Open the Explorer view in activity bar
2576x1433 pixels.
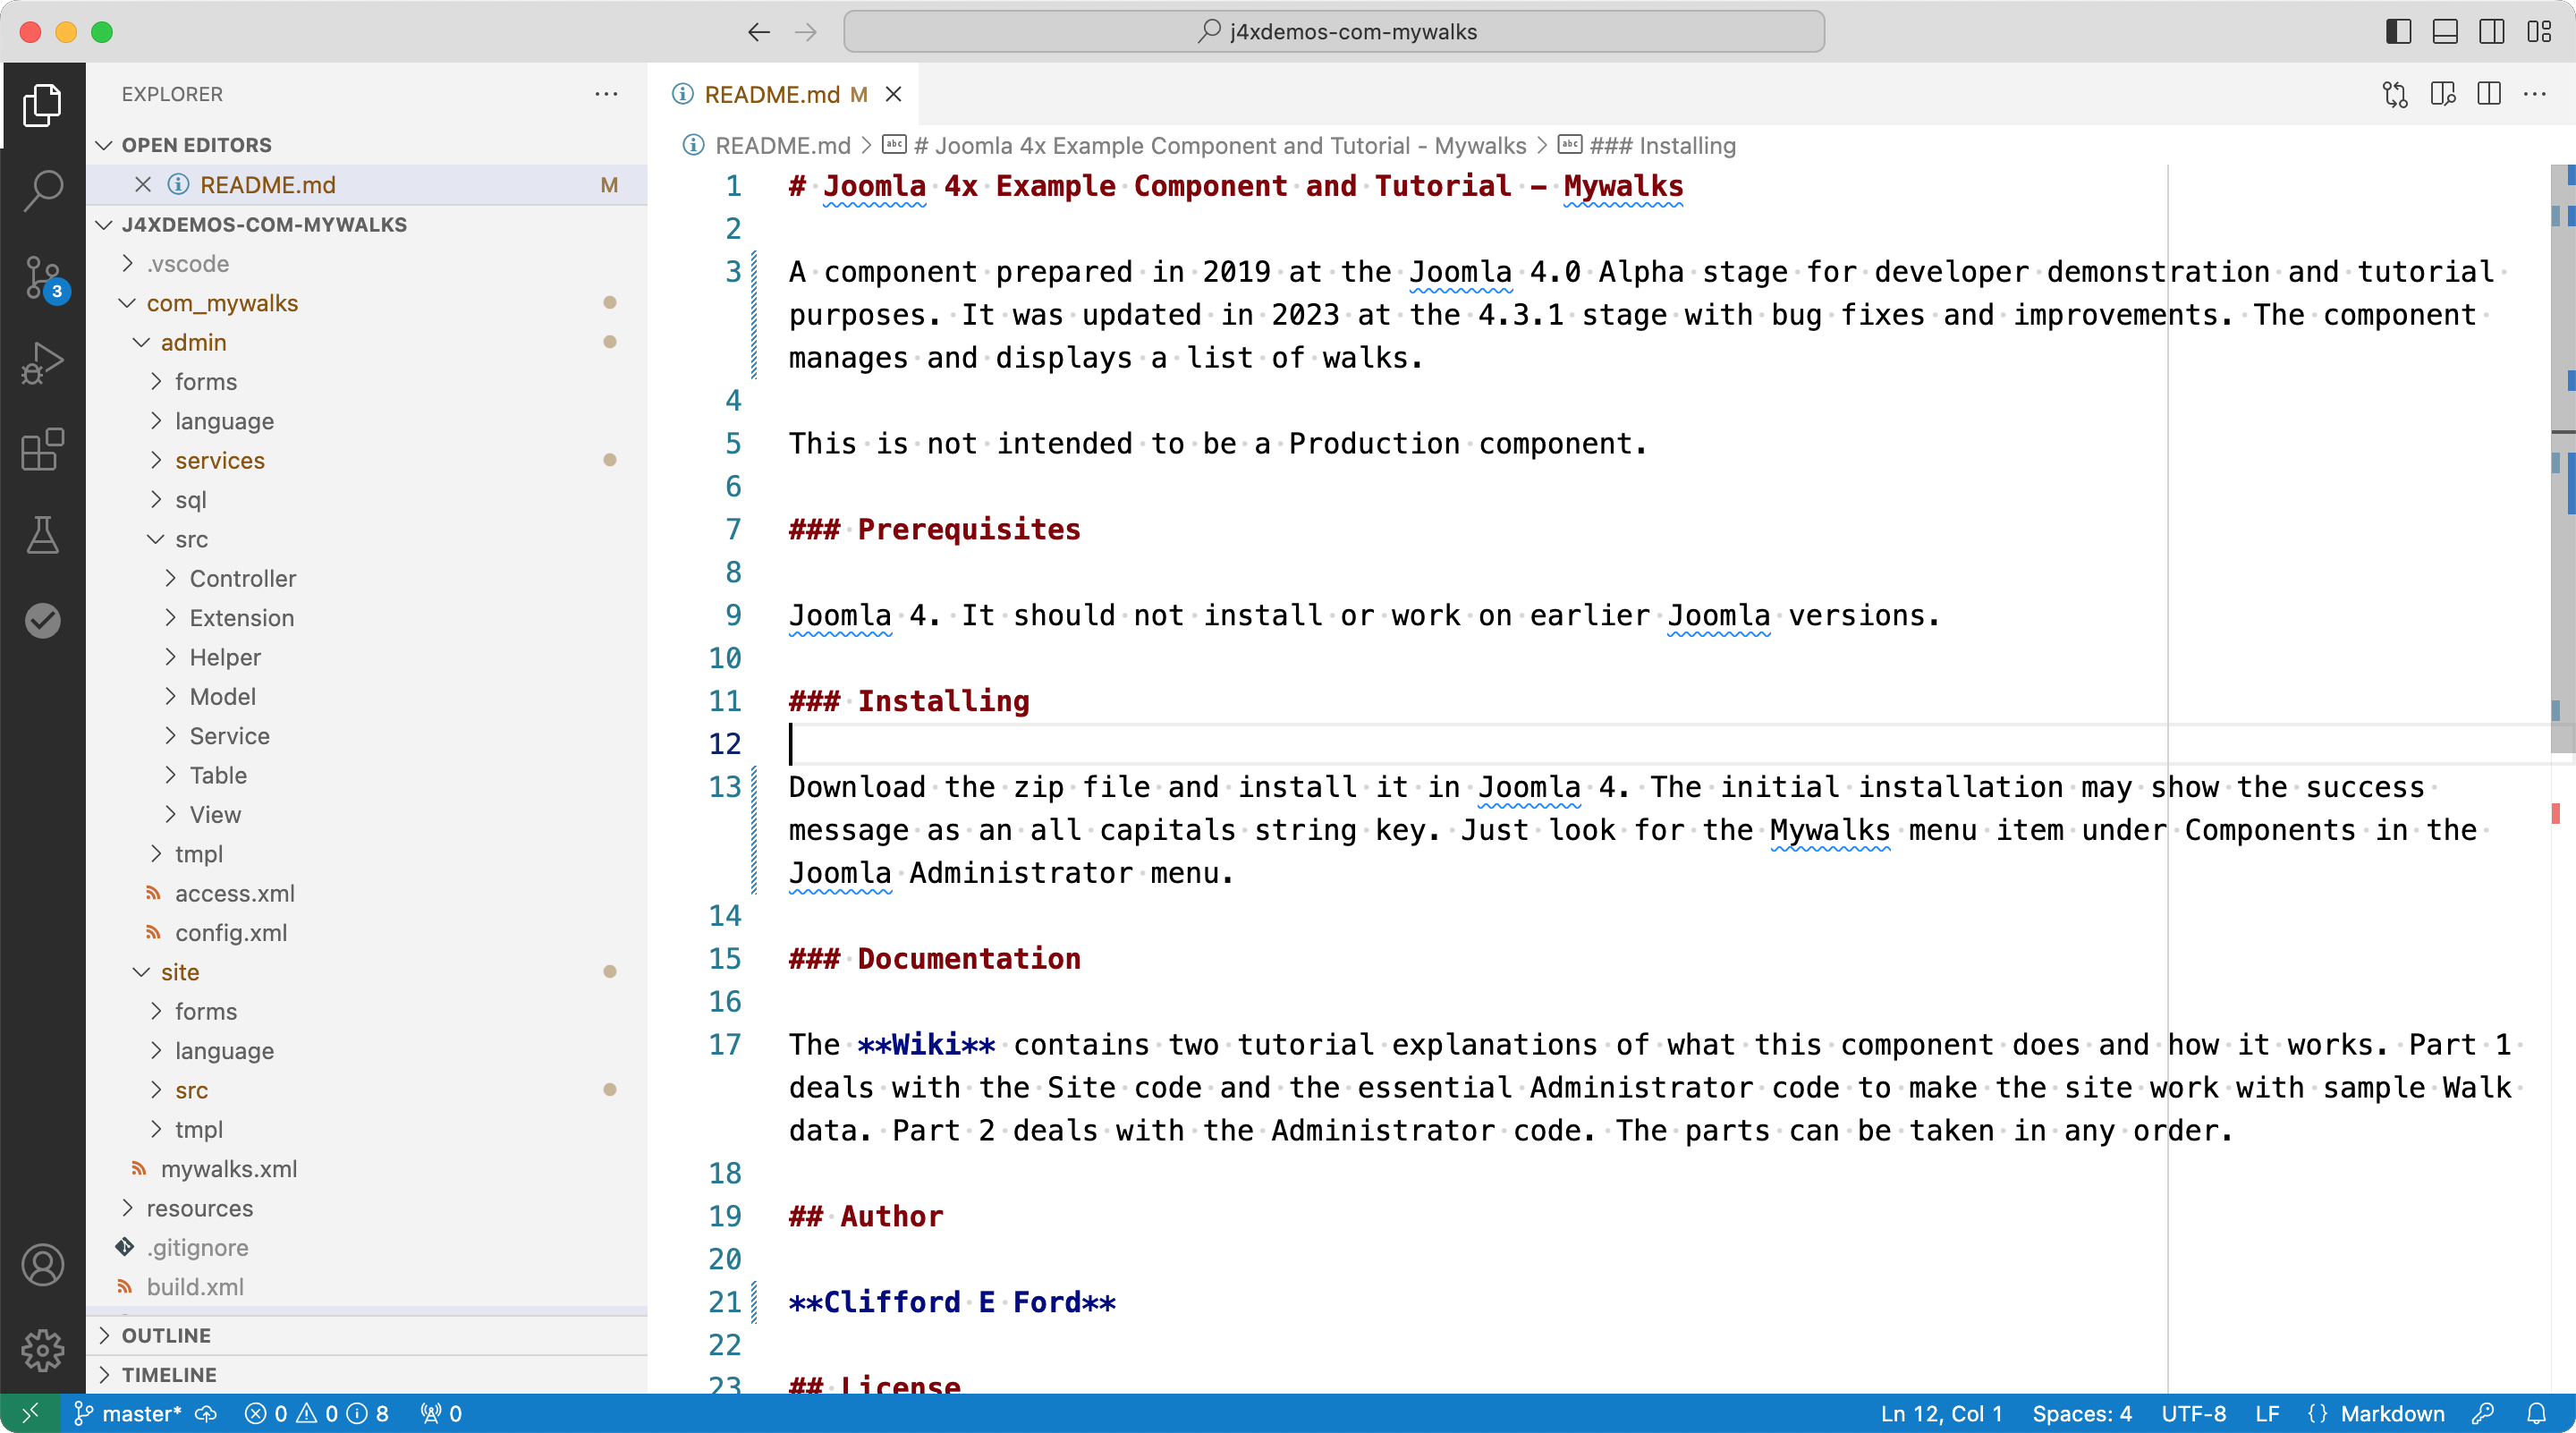[x=42, y=105]
